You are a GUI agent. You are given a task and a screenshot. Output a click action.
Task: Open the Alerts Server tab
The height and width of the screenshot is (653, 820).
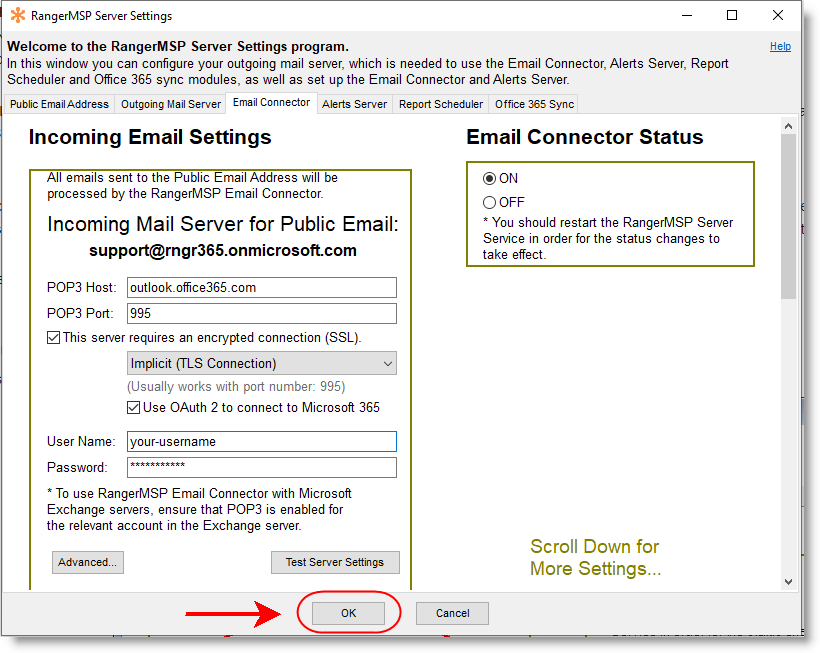point(354,104)
